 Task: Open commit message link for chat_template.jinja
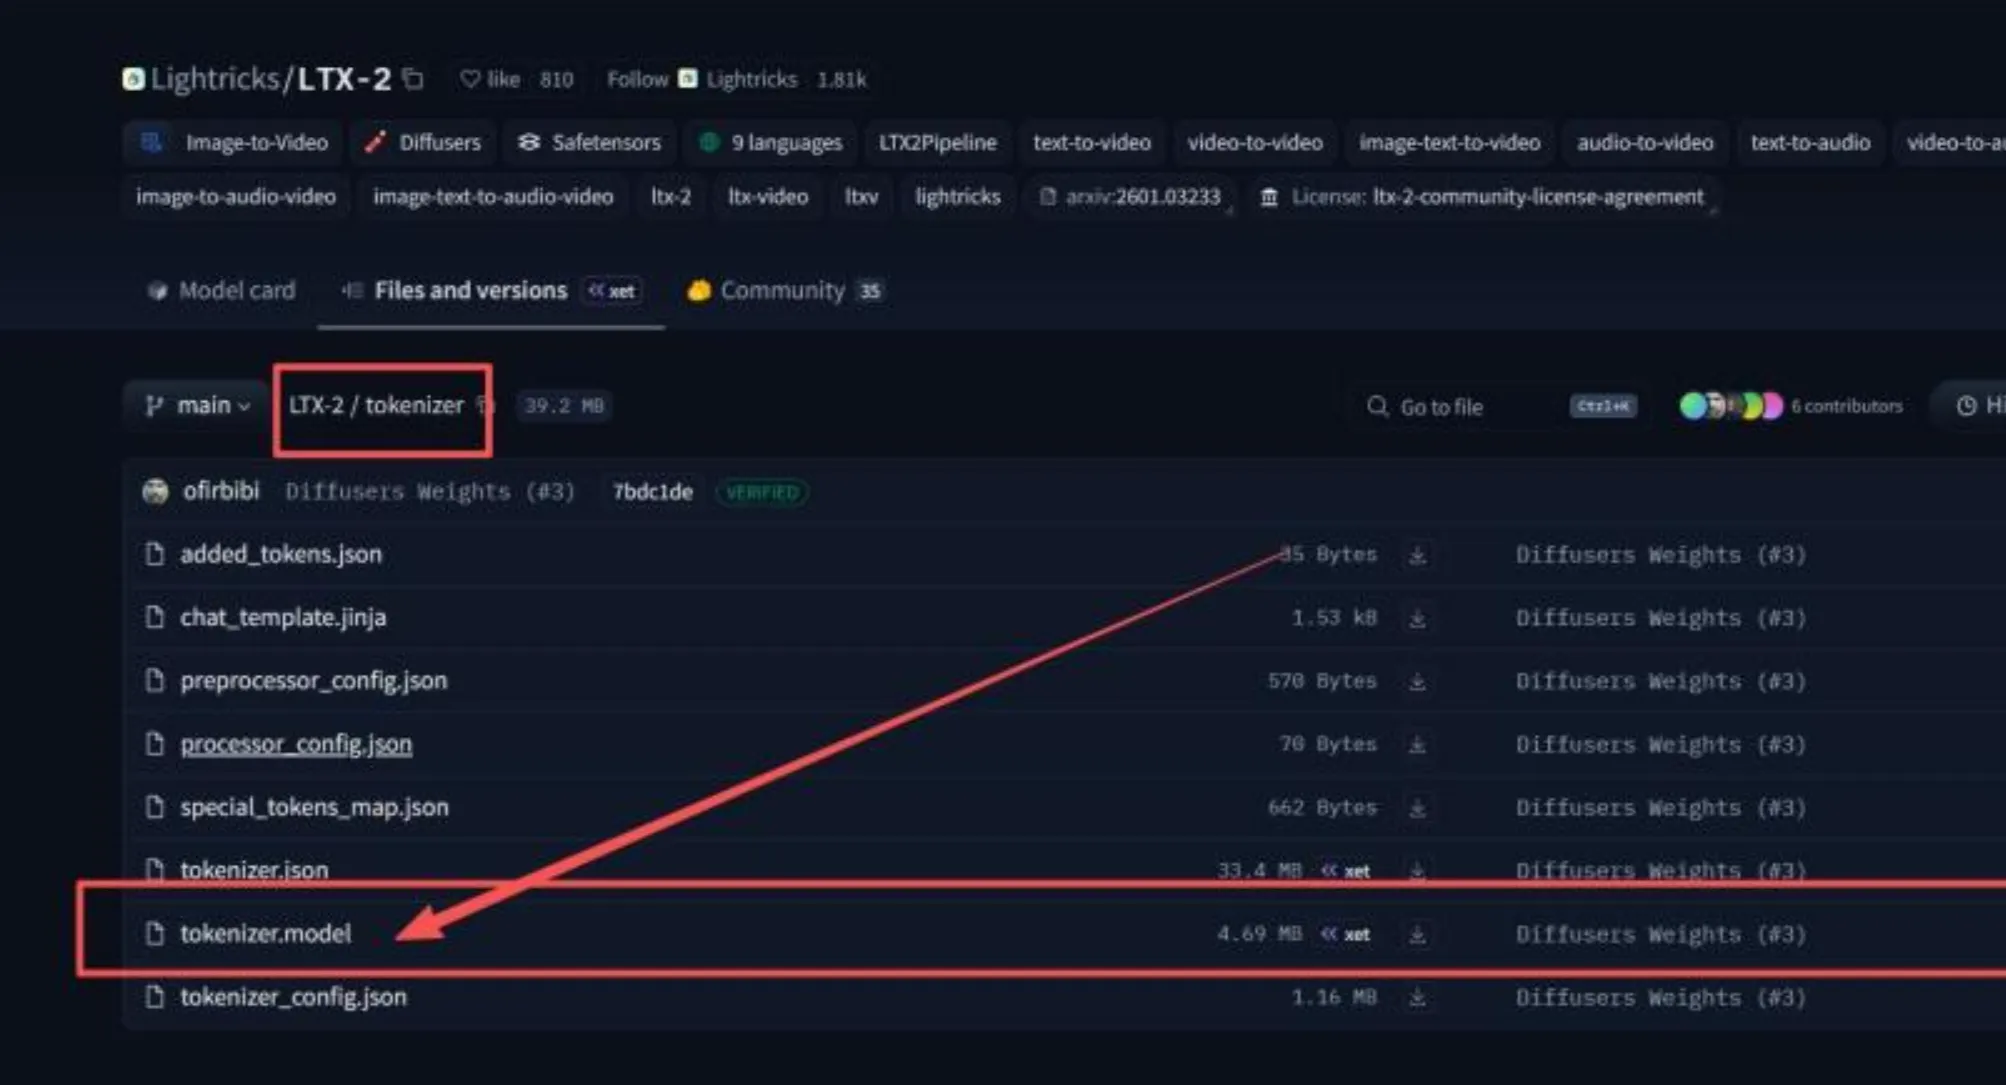(x=1660, y=618)
